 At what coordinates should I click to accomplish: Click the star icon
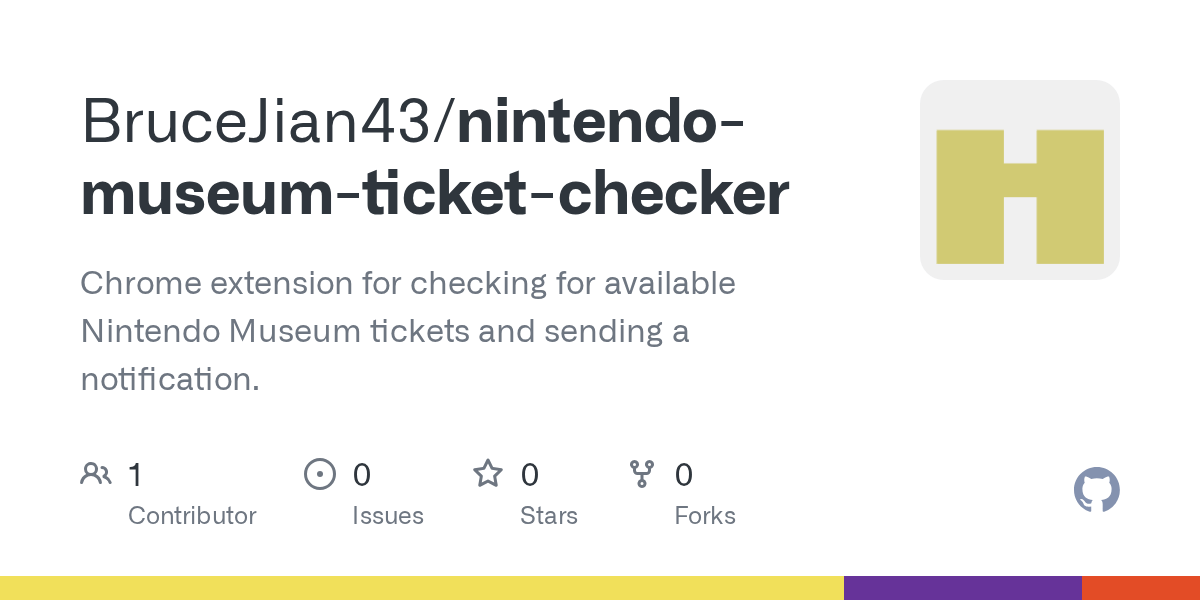(488, 474)
